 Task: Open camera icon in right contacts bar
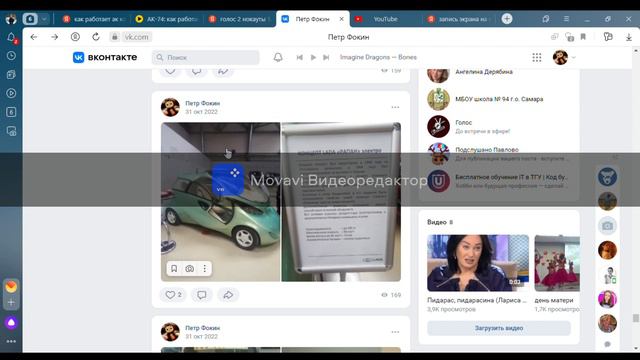(607, 226)
